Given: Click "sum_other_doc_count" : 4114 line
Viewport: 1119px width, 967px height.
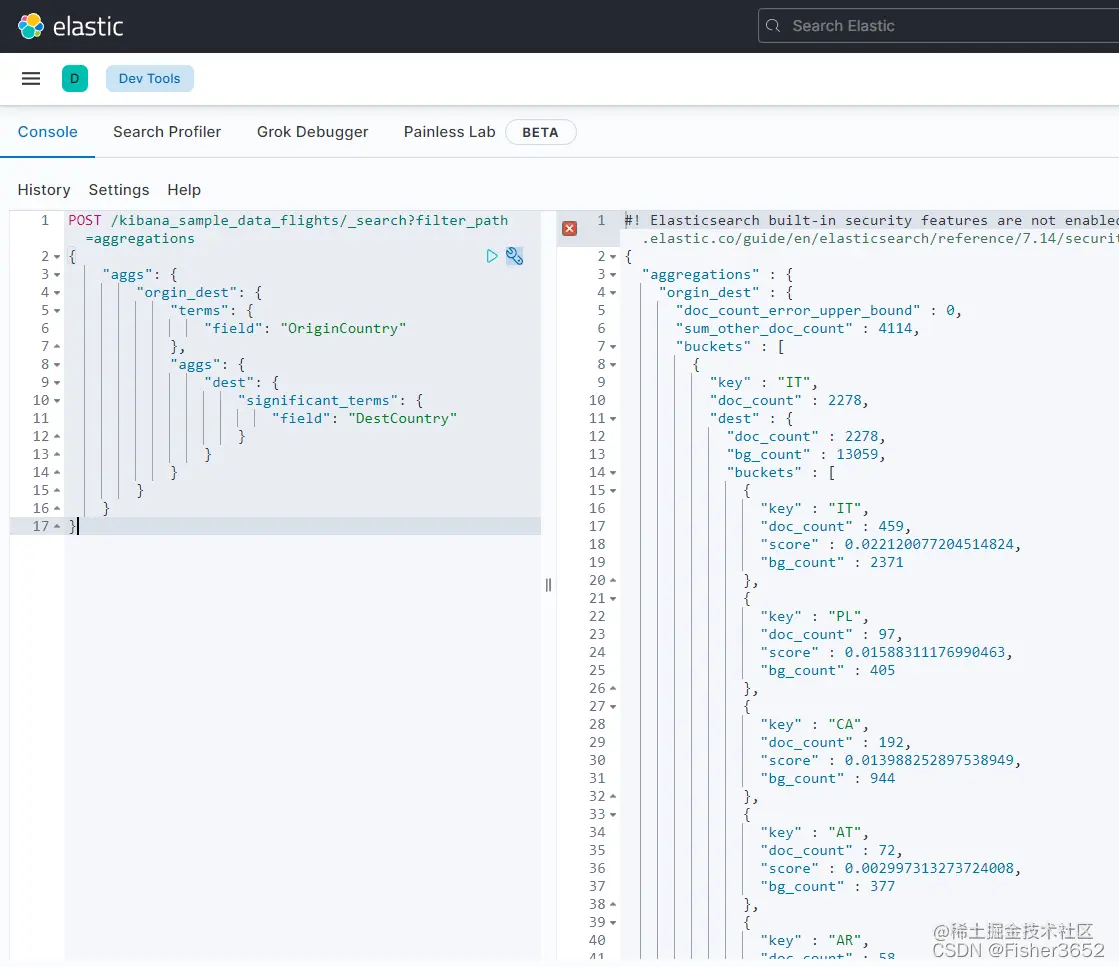Looking at the screenshot, I should [797, 328].
